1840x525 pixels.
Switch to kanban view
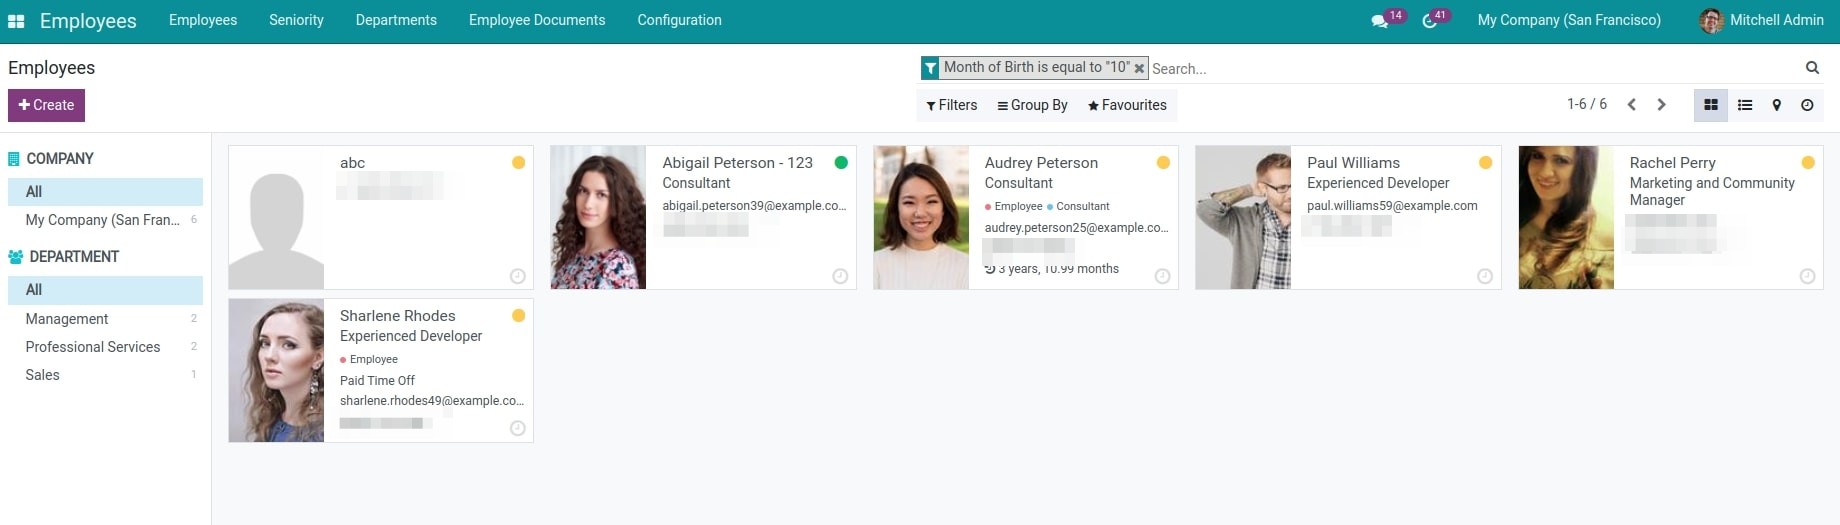[1711, 105]
